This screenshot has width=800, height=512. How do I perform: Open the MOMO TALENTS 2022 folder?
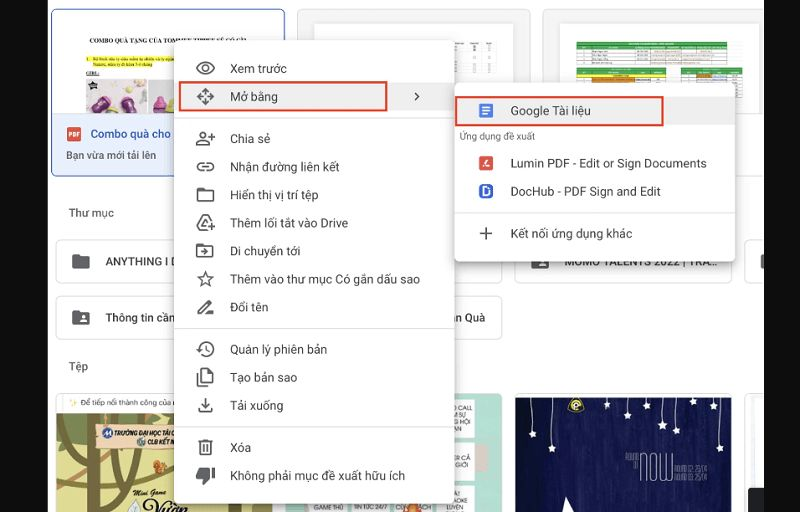click(x=622, y=270)
